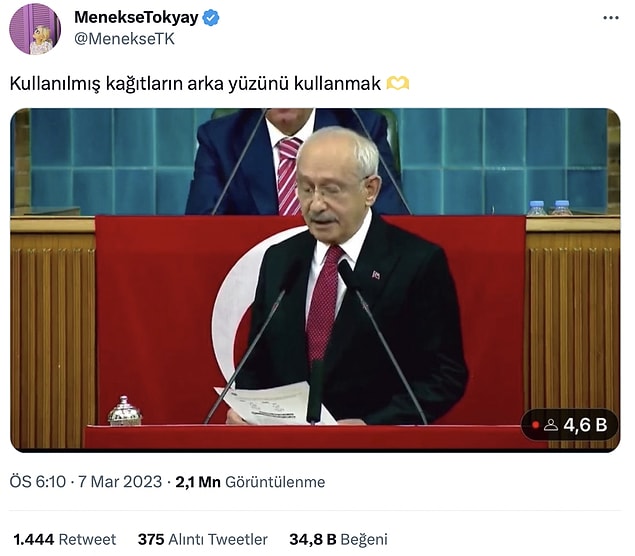Click the 7 Mar 2023 date
Viewport: 635px width, 556px height.
pyautogui.click(x=120, y=482)
